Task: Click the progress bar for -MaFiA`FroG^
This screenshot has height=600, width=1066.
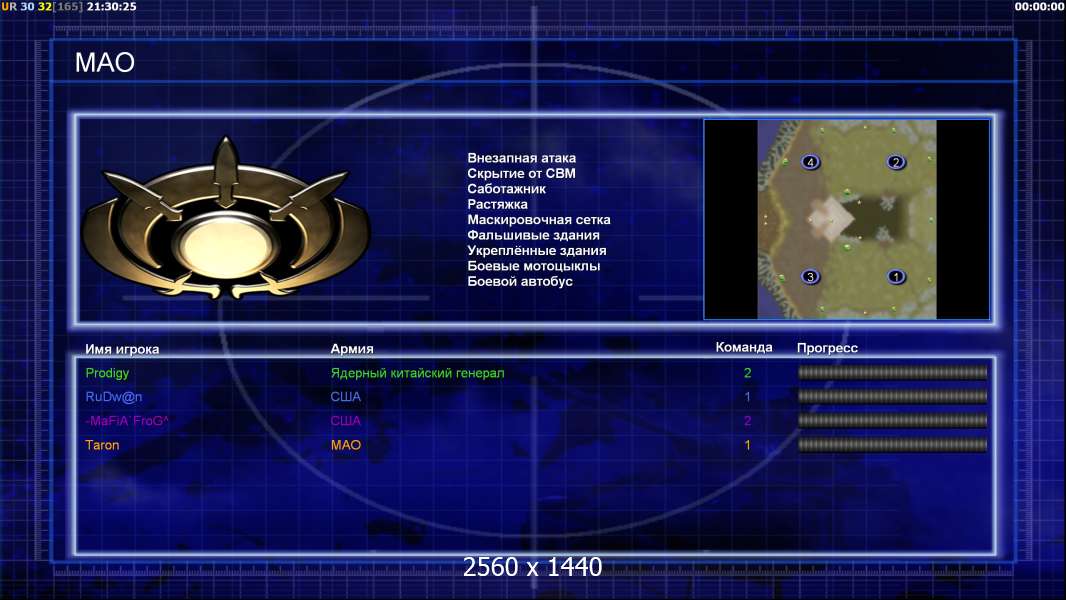Action: [x=892, y=421]
